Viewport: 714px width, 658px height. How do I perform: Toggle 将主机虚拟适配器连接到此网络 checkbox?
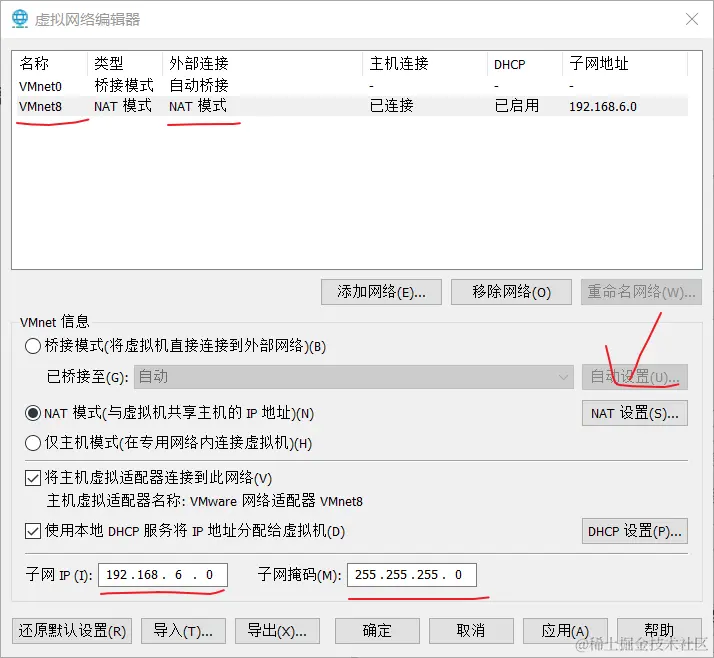tap(33, 478)
